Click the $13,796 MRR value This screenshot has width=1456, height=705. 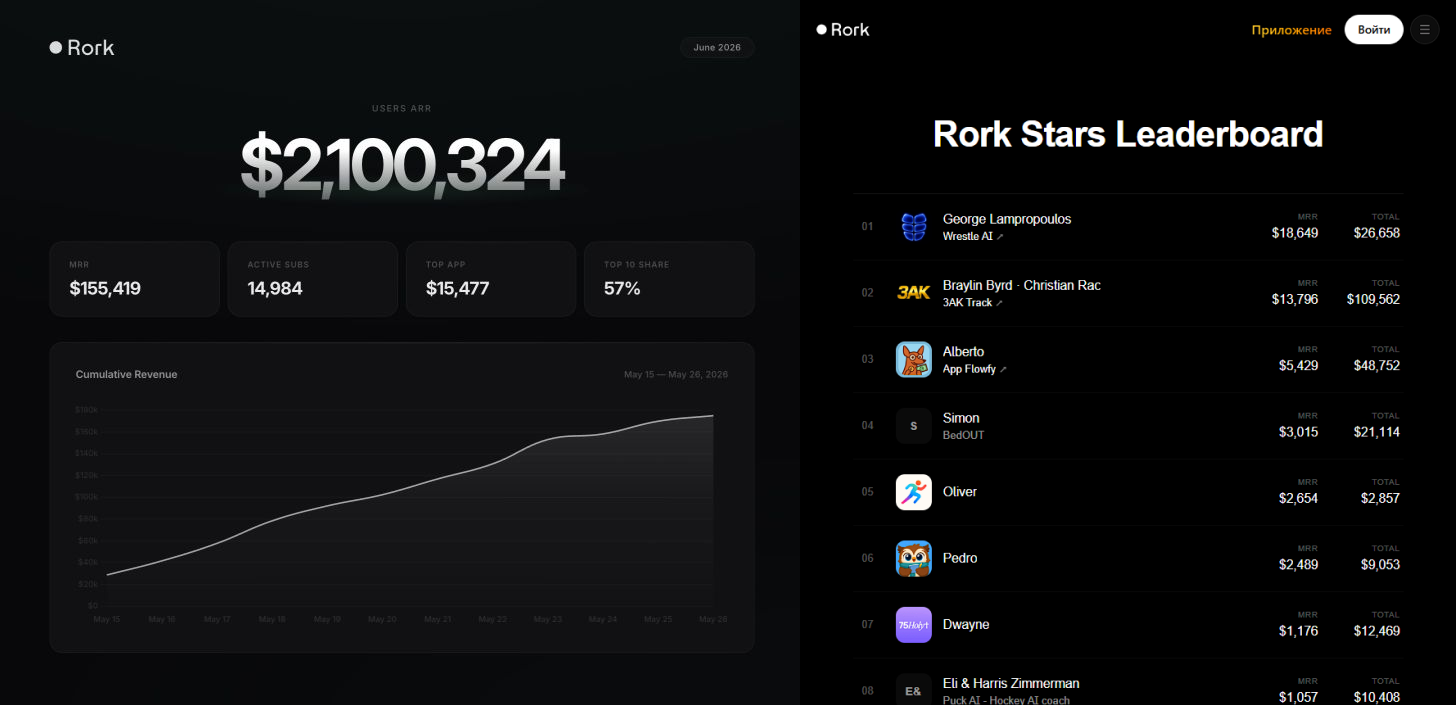[x=1295, y=299]
